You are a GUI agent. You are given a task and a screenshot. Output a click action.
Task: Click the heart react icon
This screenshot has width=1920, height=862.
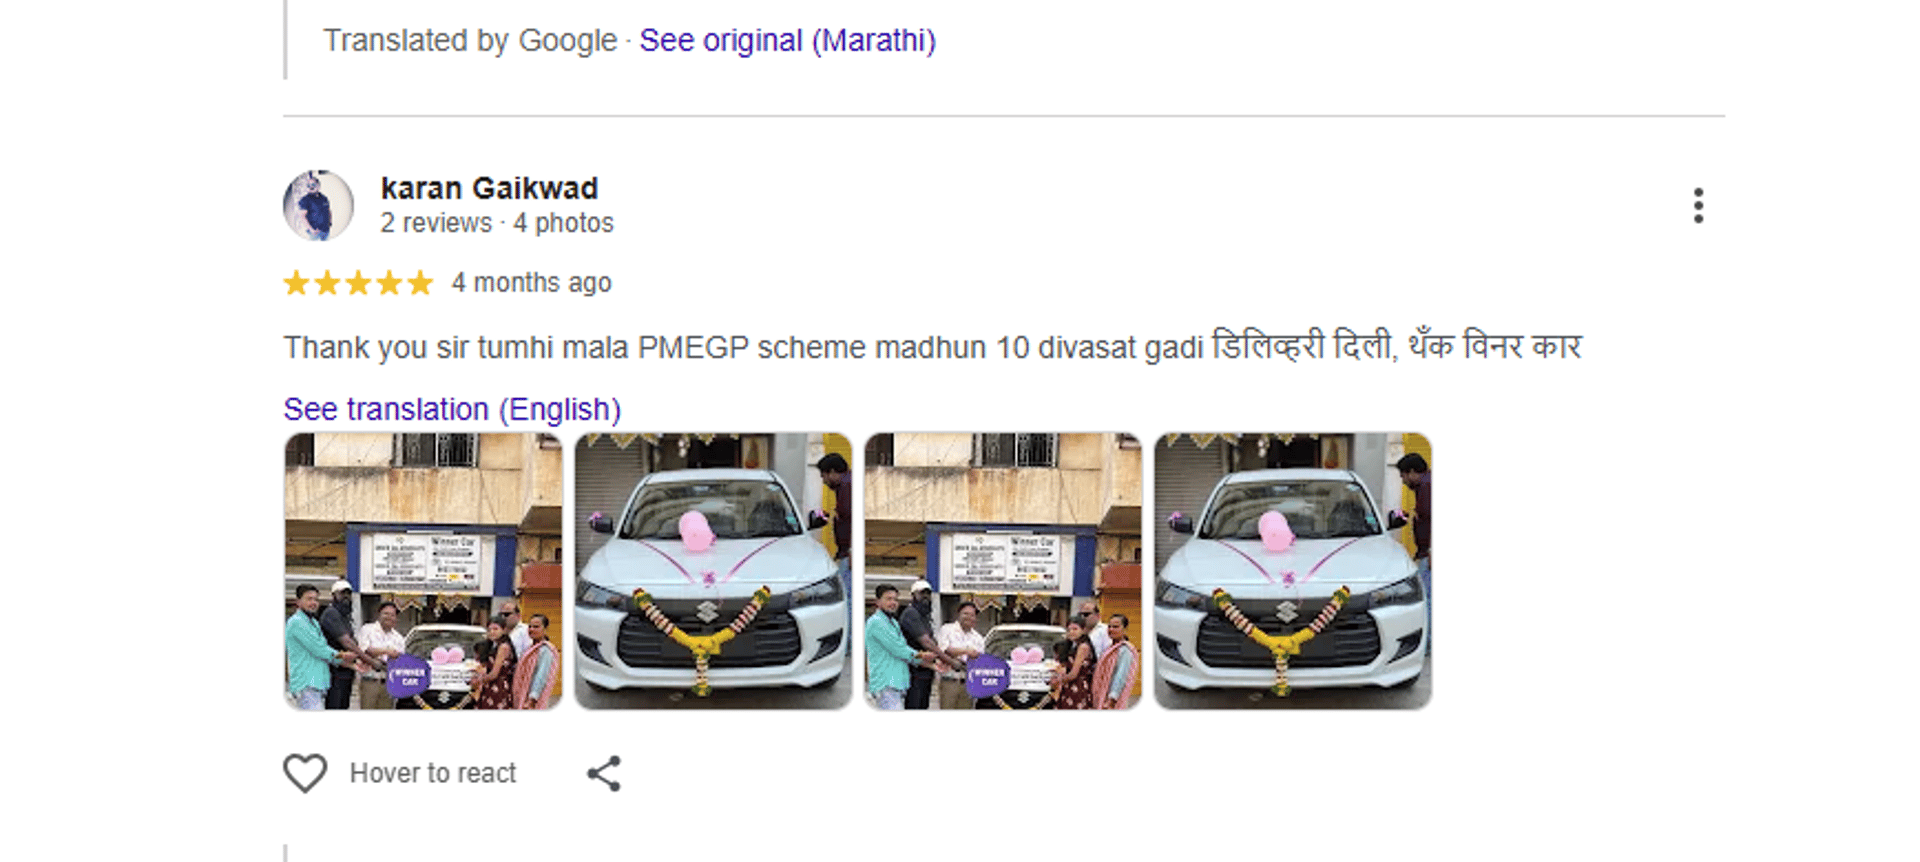305,773
